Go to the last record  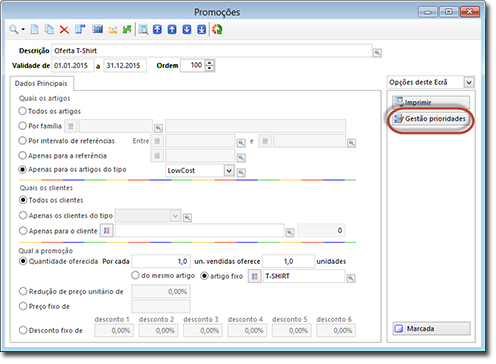click(202, 29)
